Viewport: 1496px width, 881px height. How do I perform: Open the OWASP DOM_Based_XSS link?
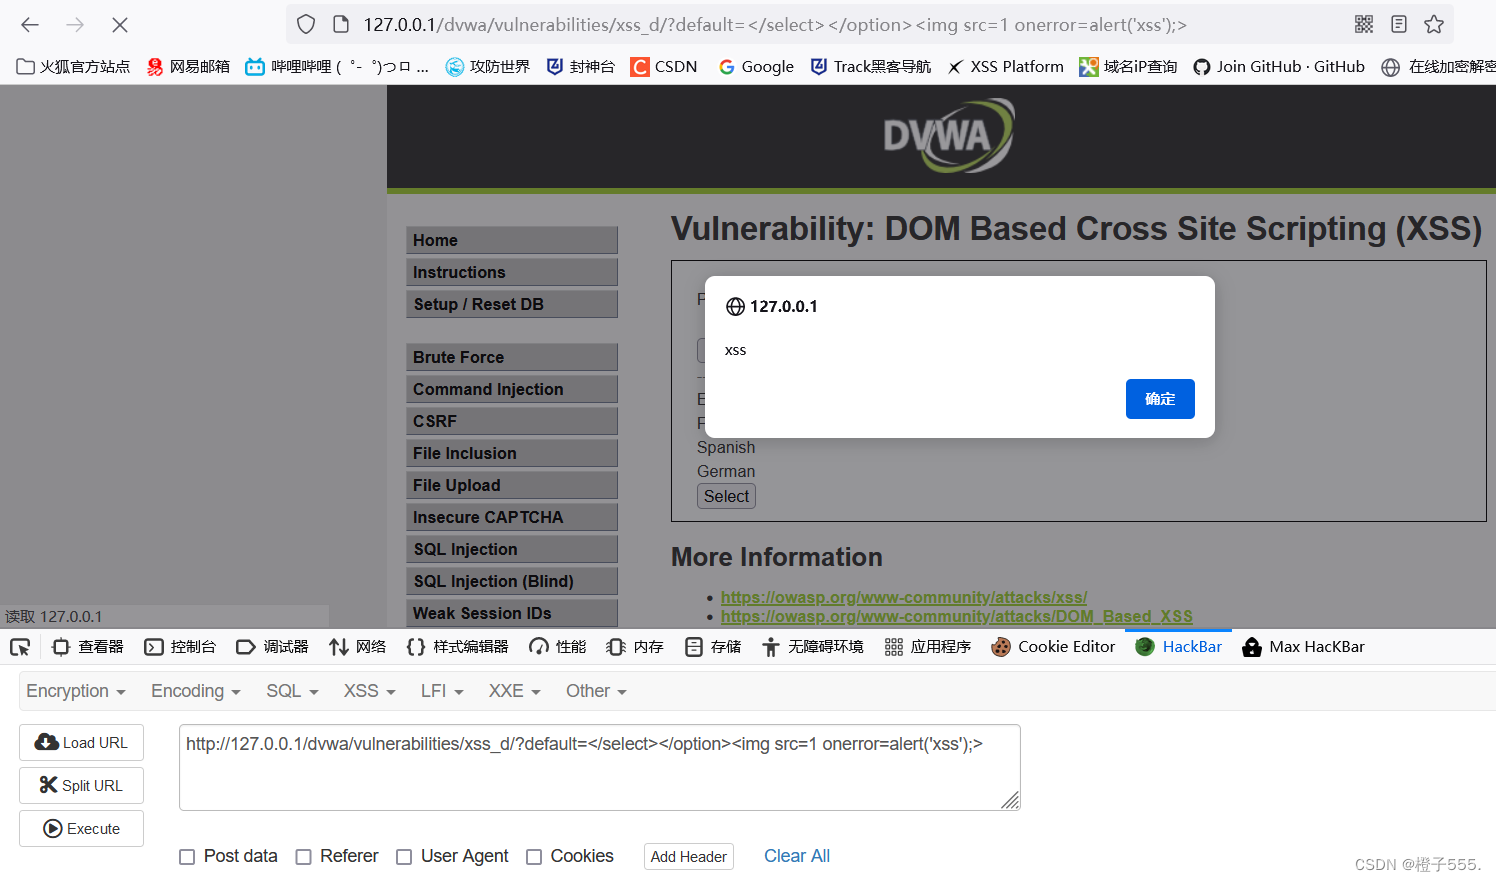956,616
